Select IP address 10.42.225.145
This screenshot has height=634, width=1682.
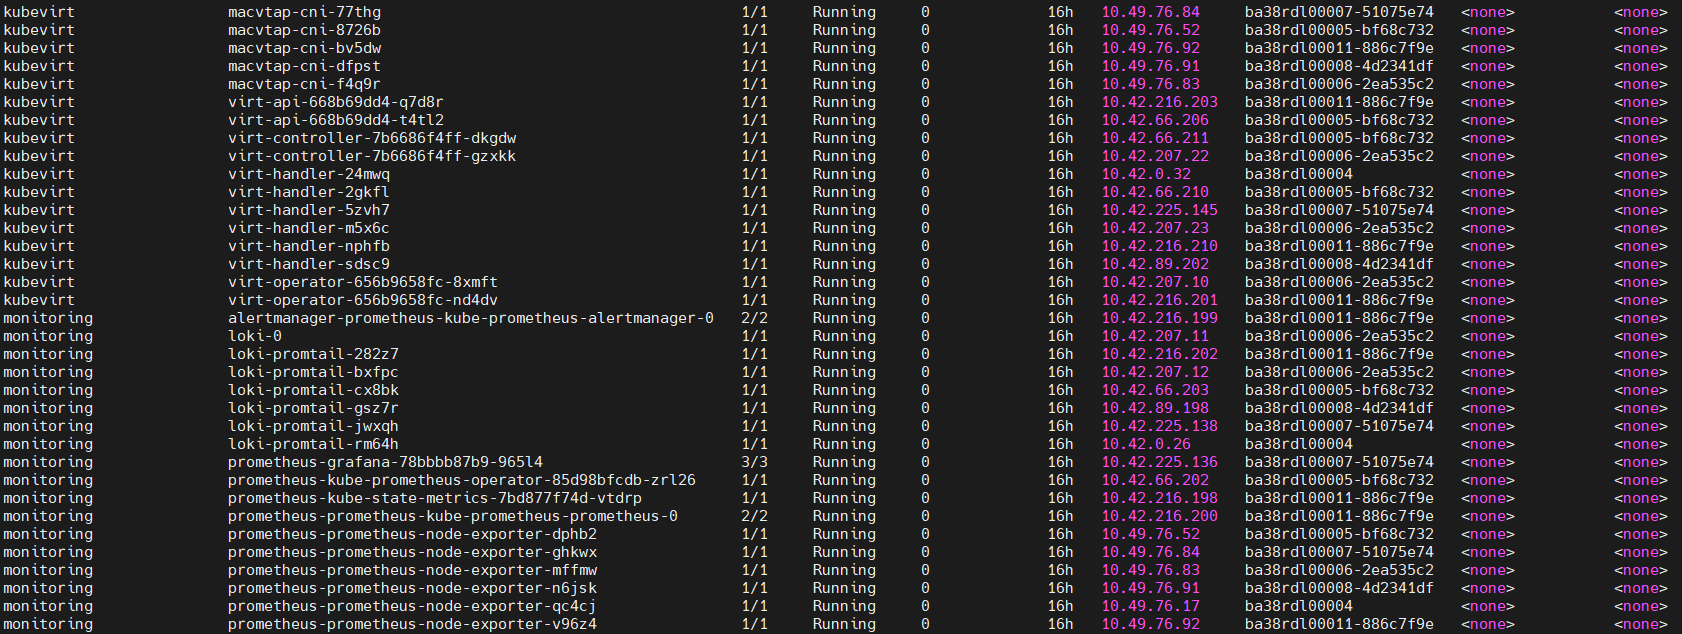click(x=1160, y=210)
